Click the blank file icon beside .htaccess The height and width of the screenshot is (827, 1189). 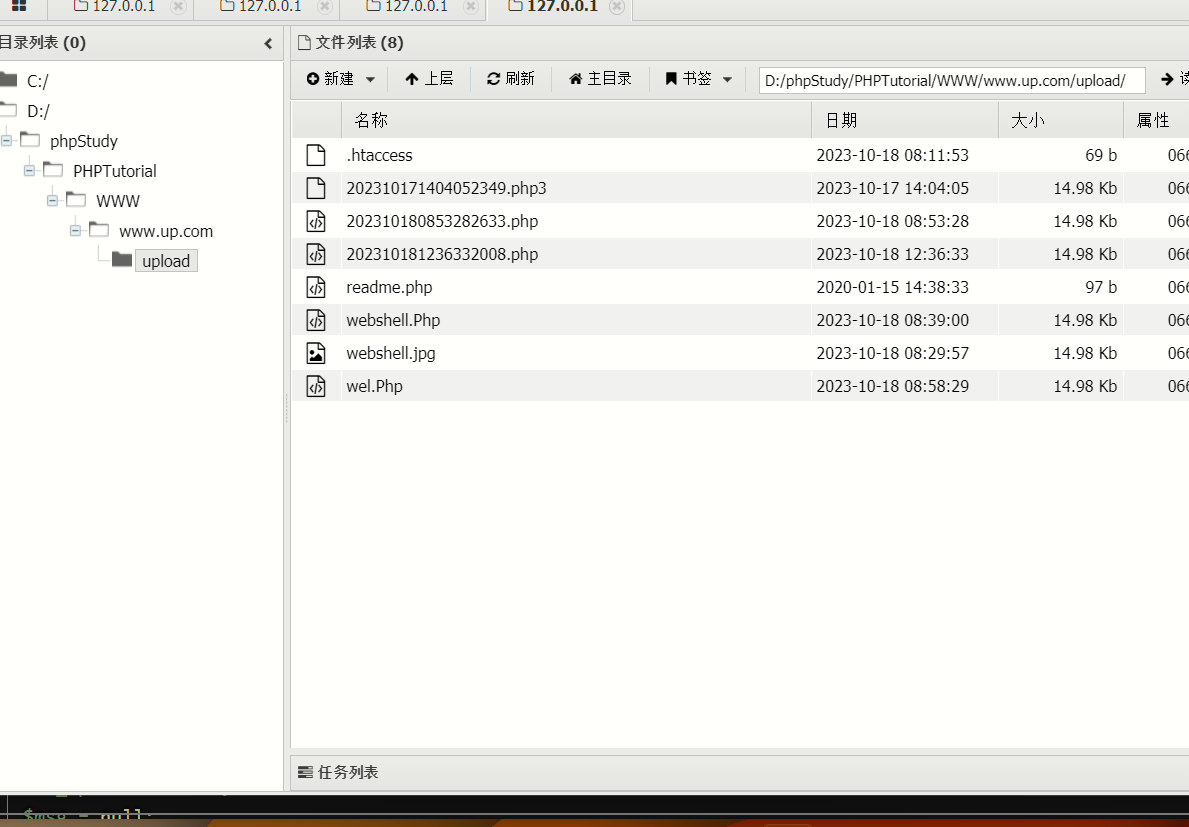coord(316,155)
